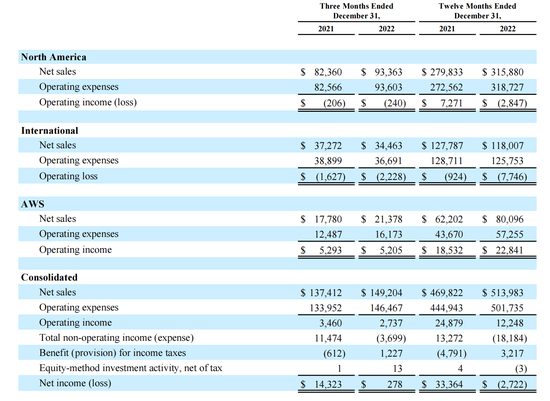Select "Equity-method investment activity, net of tax" label
The height and width of the screenshot is (401, 550).
(x=130, y=368)
